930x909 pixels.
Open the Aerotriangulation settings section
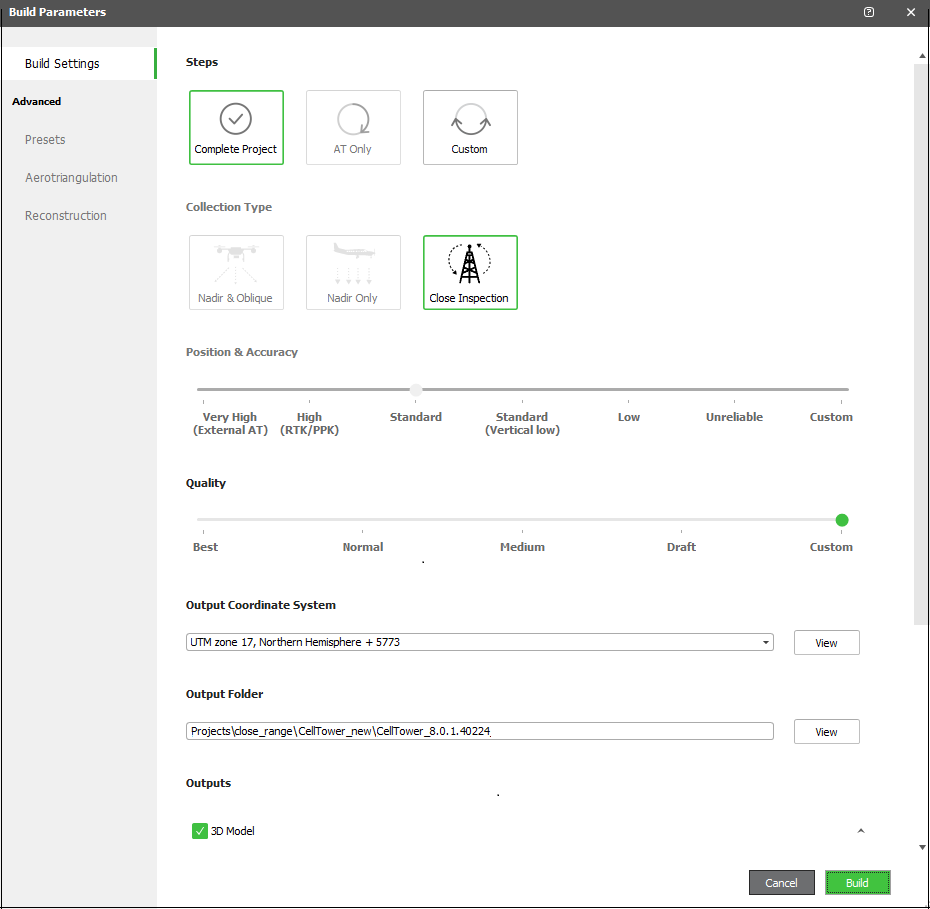71,177
